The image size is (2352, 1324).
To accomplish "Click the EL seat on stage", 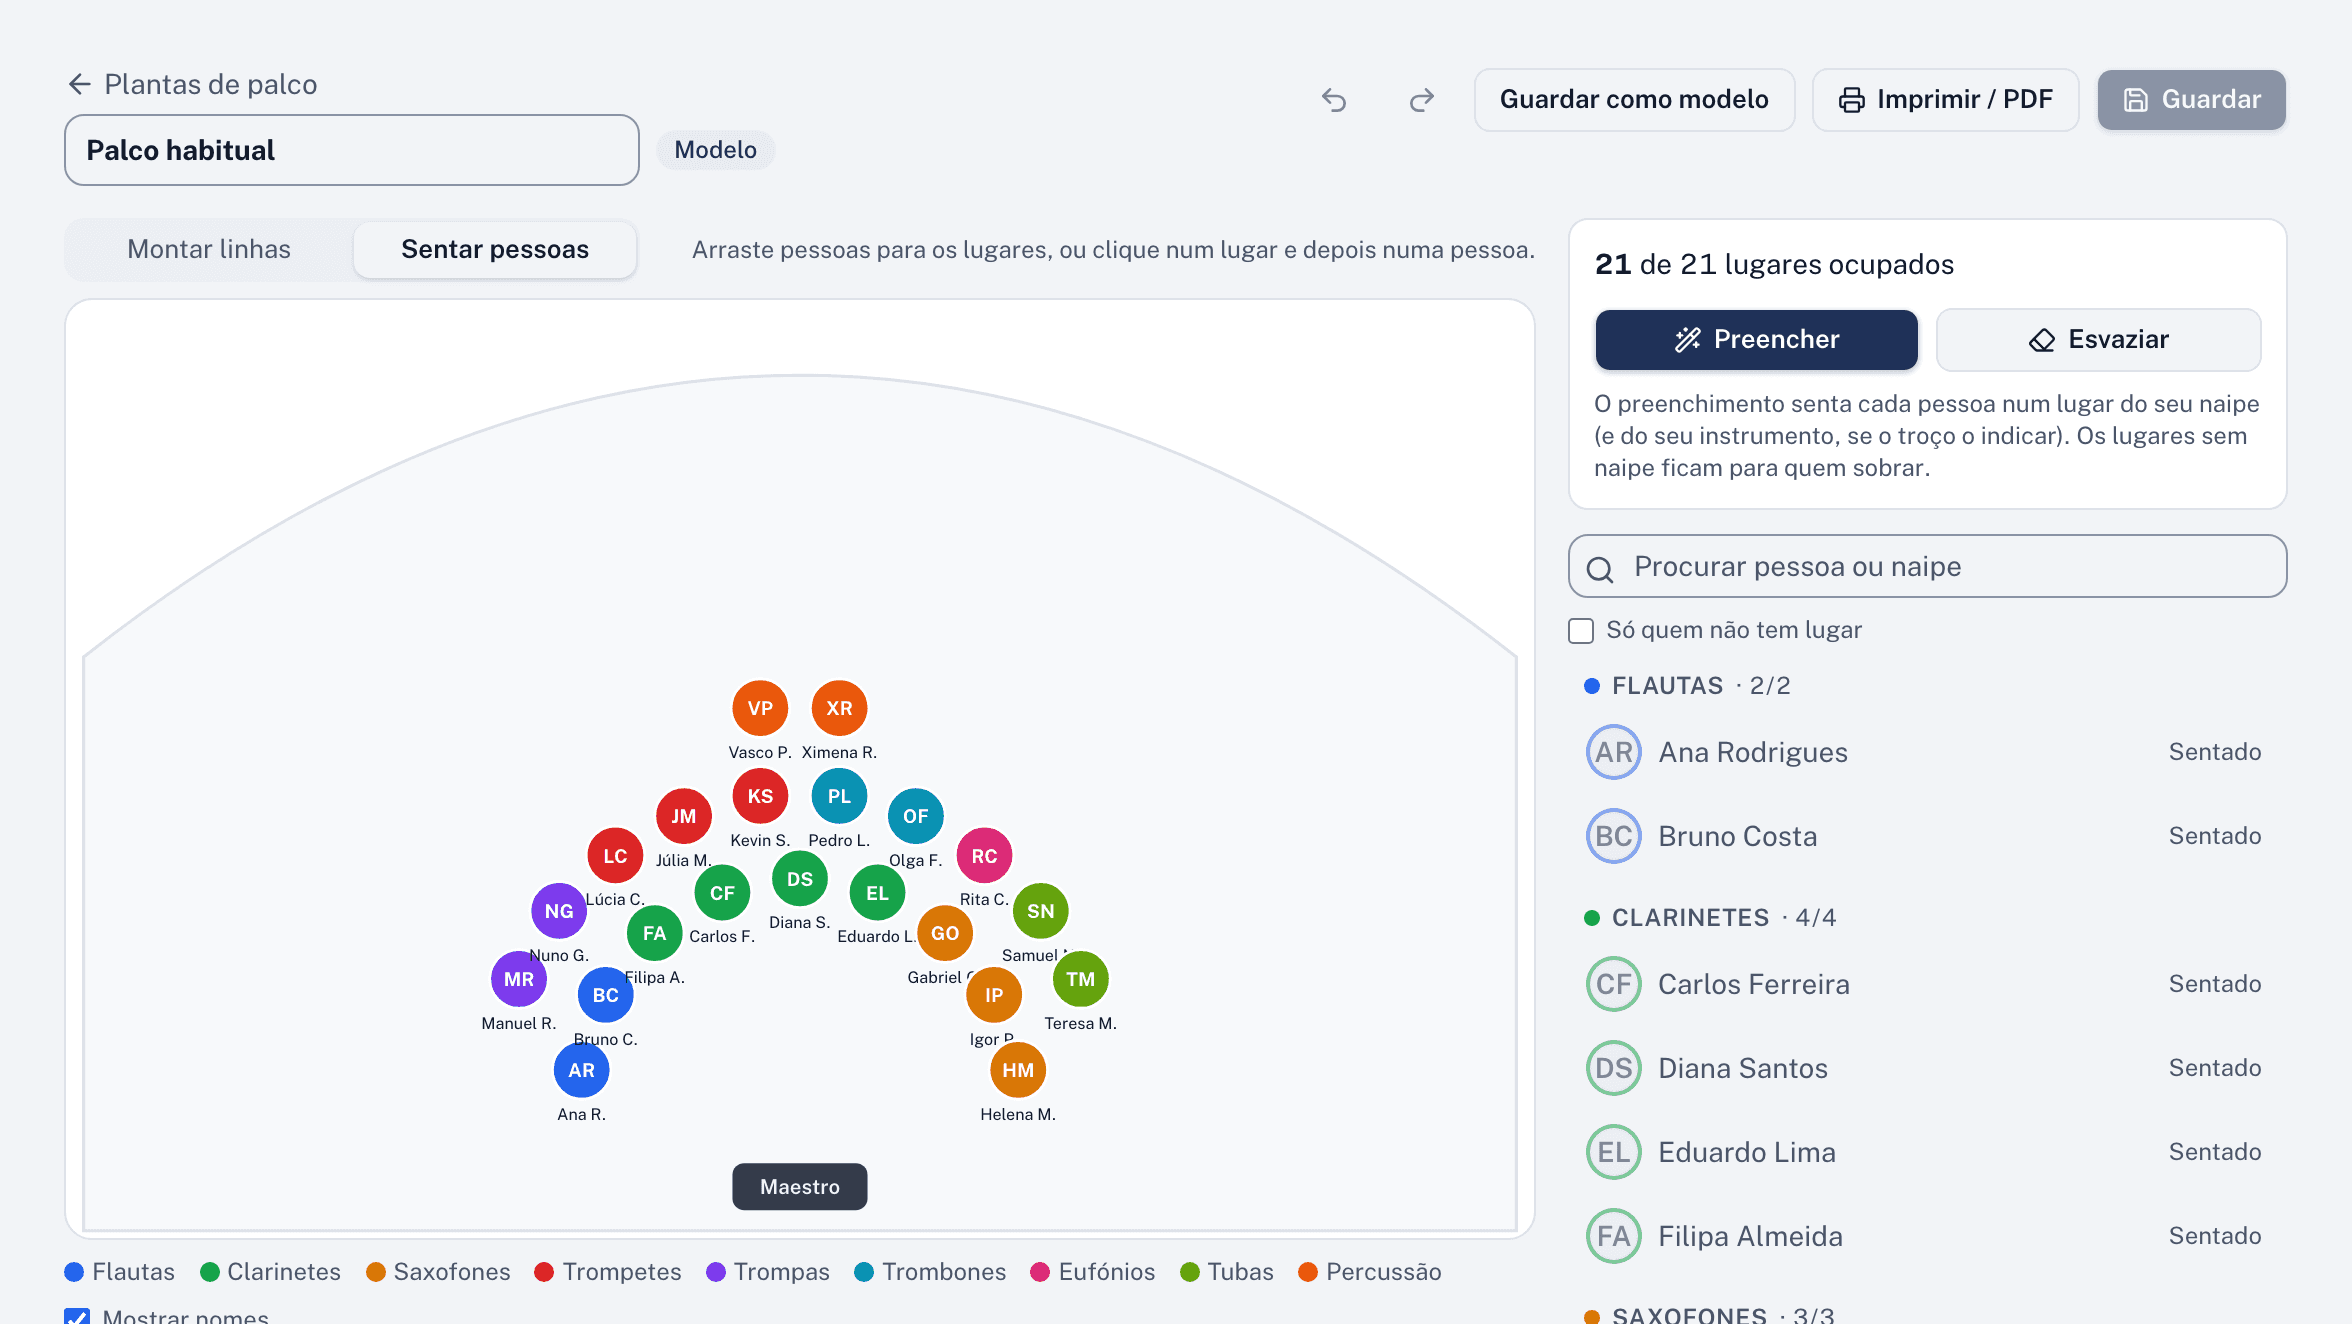I will pos(877,893).
